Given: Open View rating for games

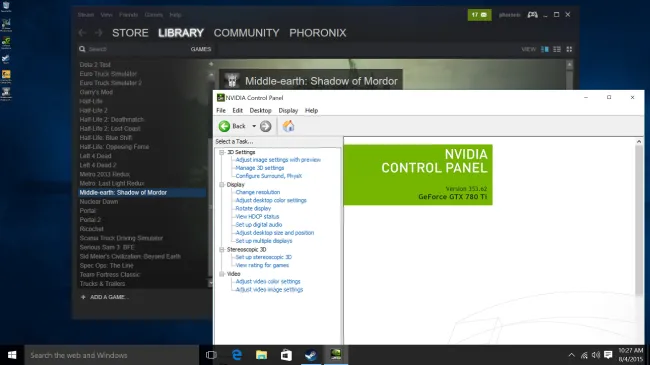Looking at the screenshot, I should (x=262, y=265).
